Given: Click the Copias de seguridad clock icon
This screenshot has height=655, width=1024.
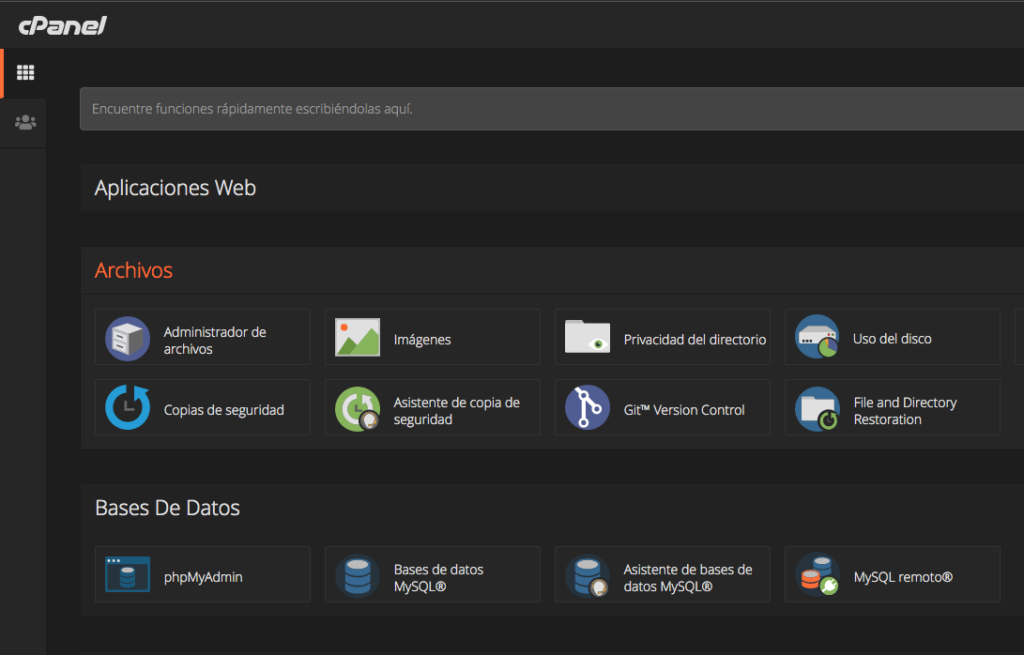Looking at the screenshot, I should click(128, 407).
